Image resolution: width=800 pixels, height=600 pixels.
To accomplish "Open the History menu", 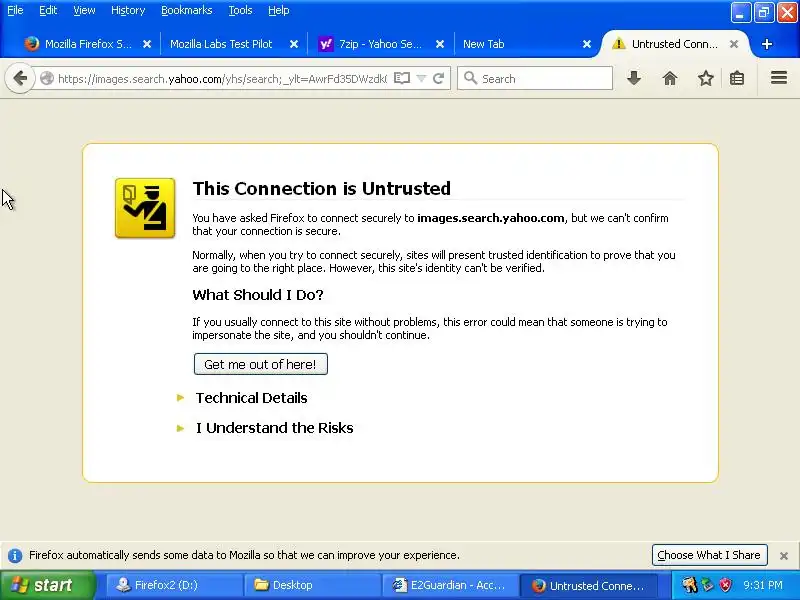I will point(128,10).
